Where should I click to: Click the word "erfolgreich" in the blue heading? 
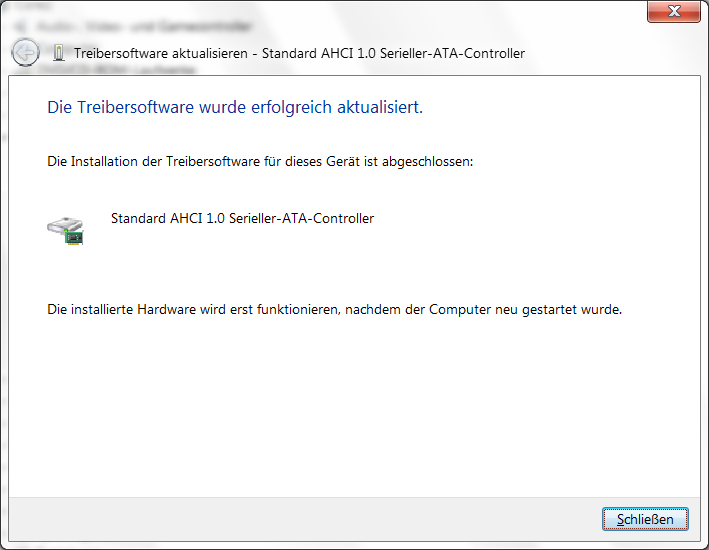(x=291, y=107)
